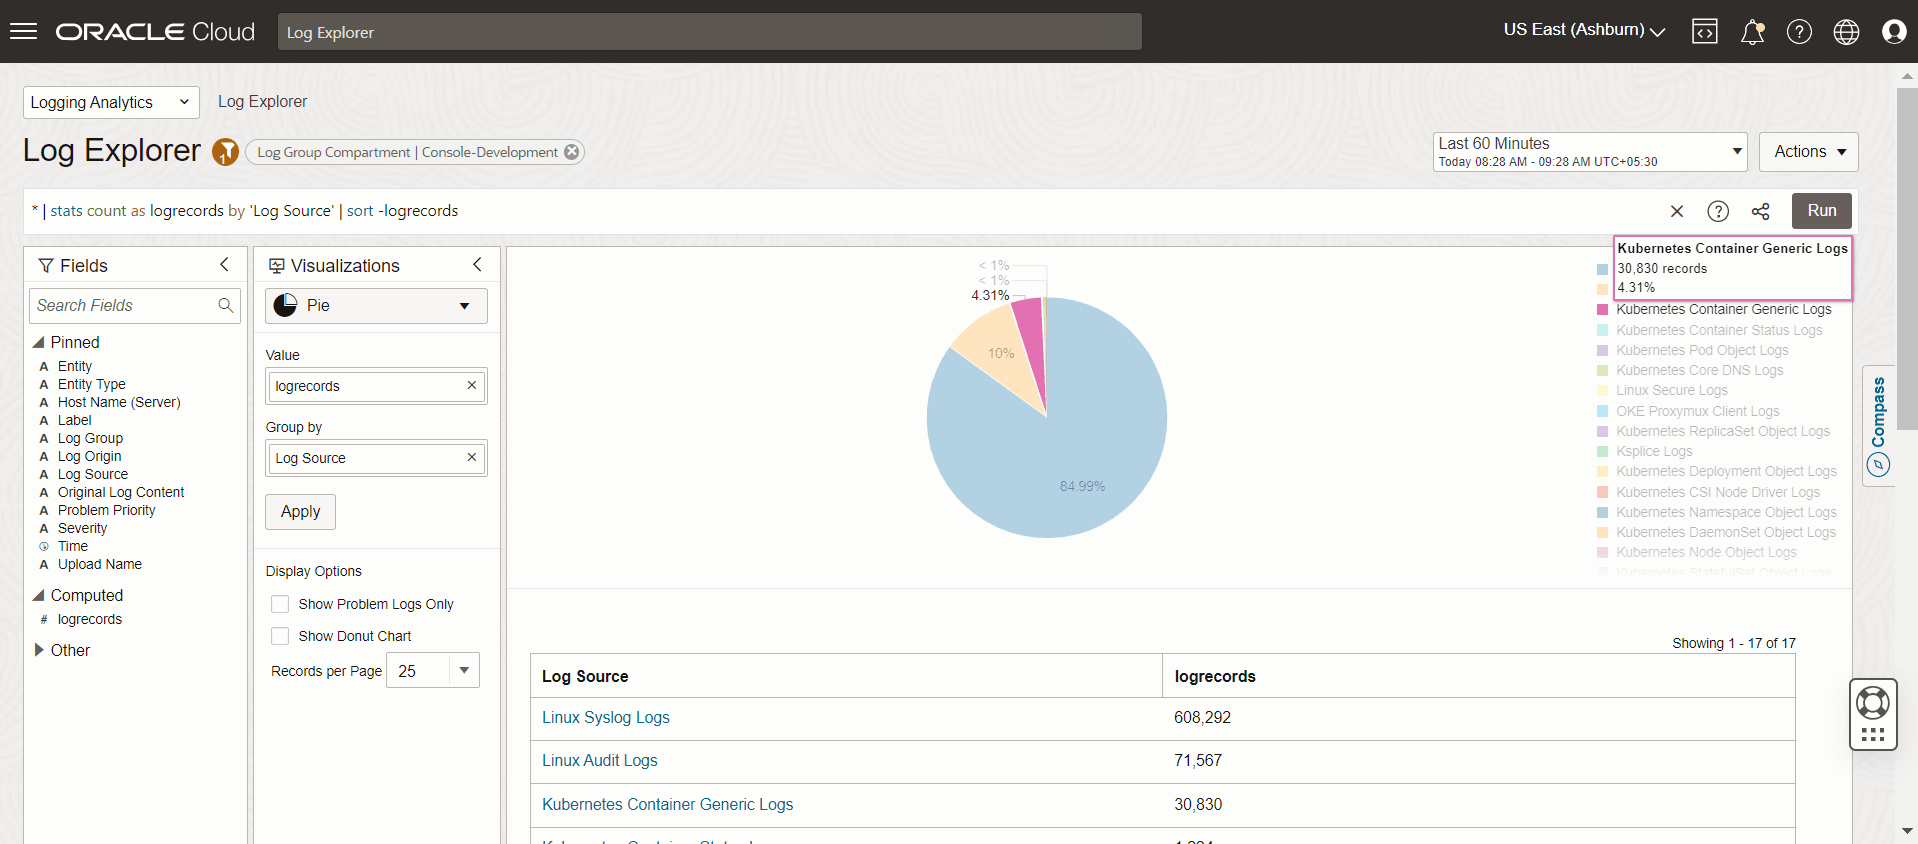Open the Last 60 Minutes time range dropdown
Screen dimensions: 1918x844
click(x=1590, y=152)
